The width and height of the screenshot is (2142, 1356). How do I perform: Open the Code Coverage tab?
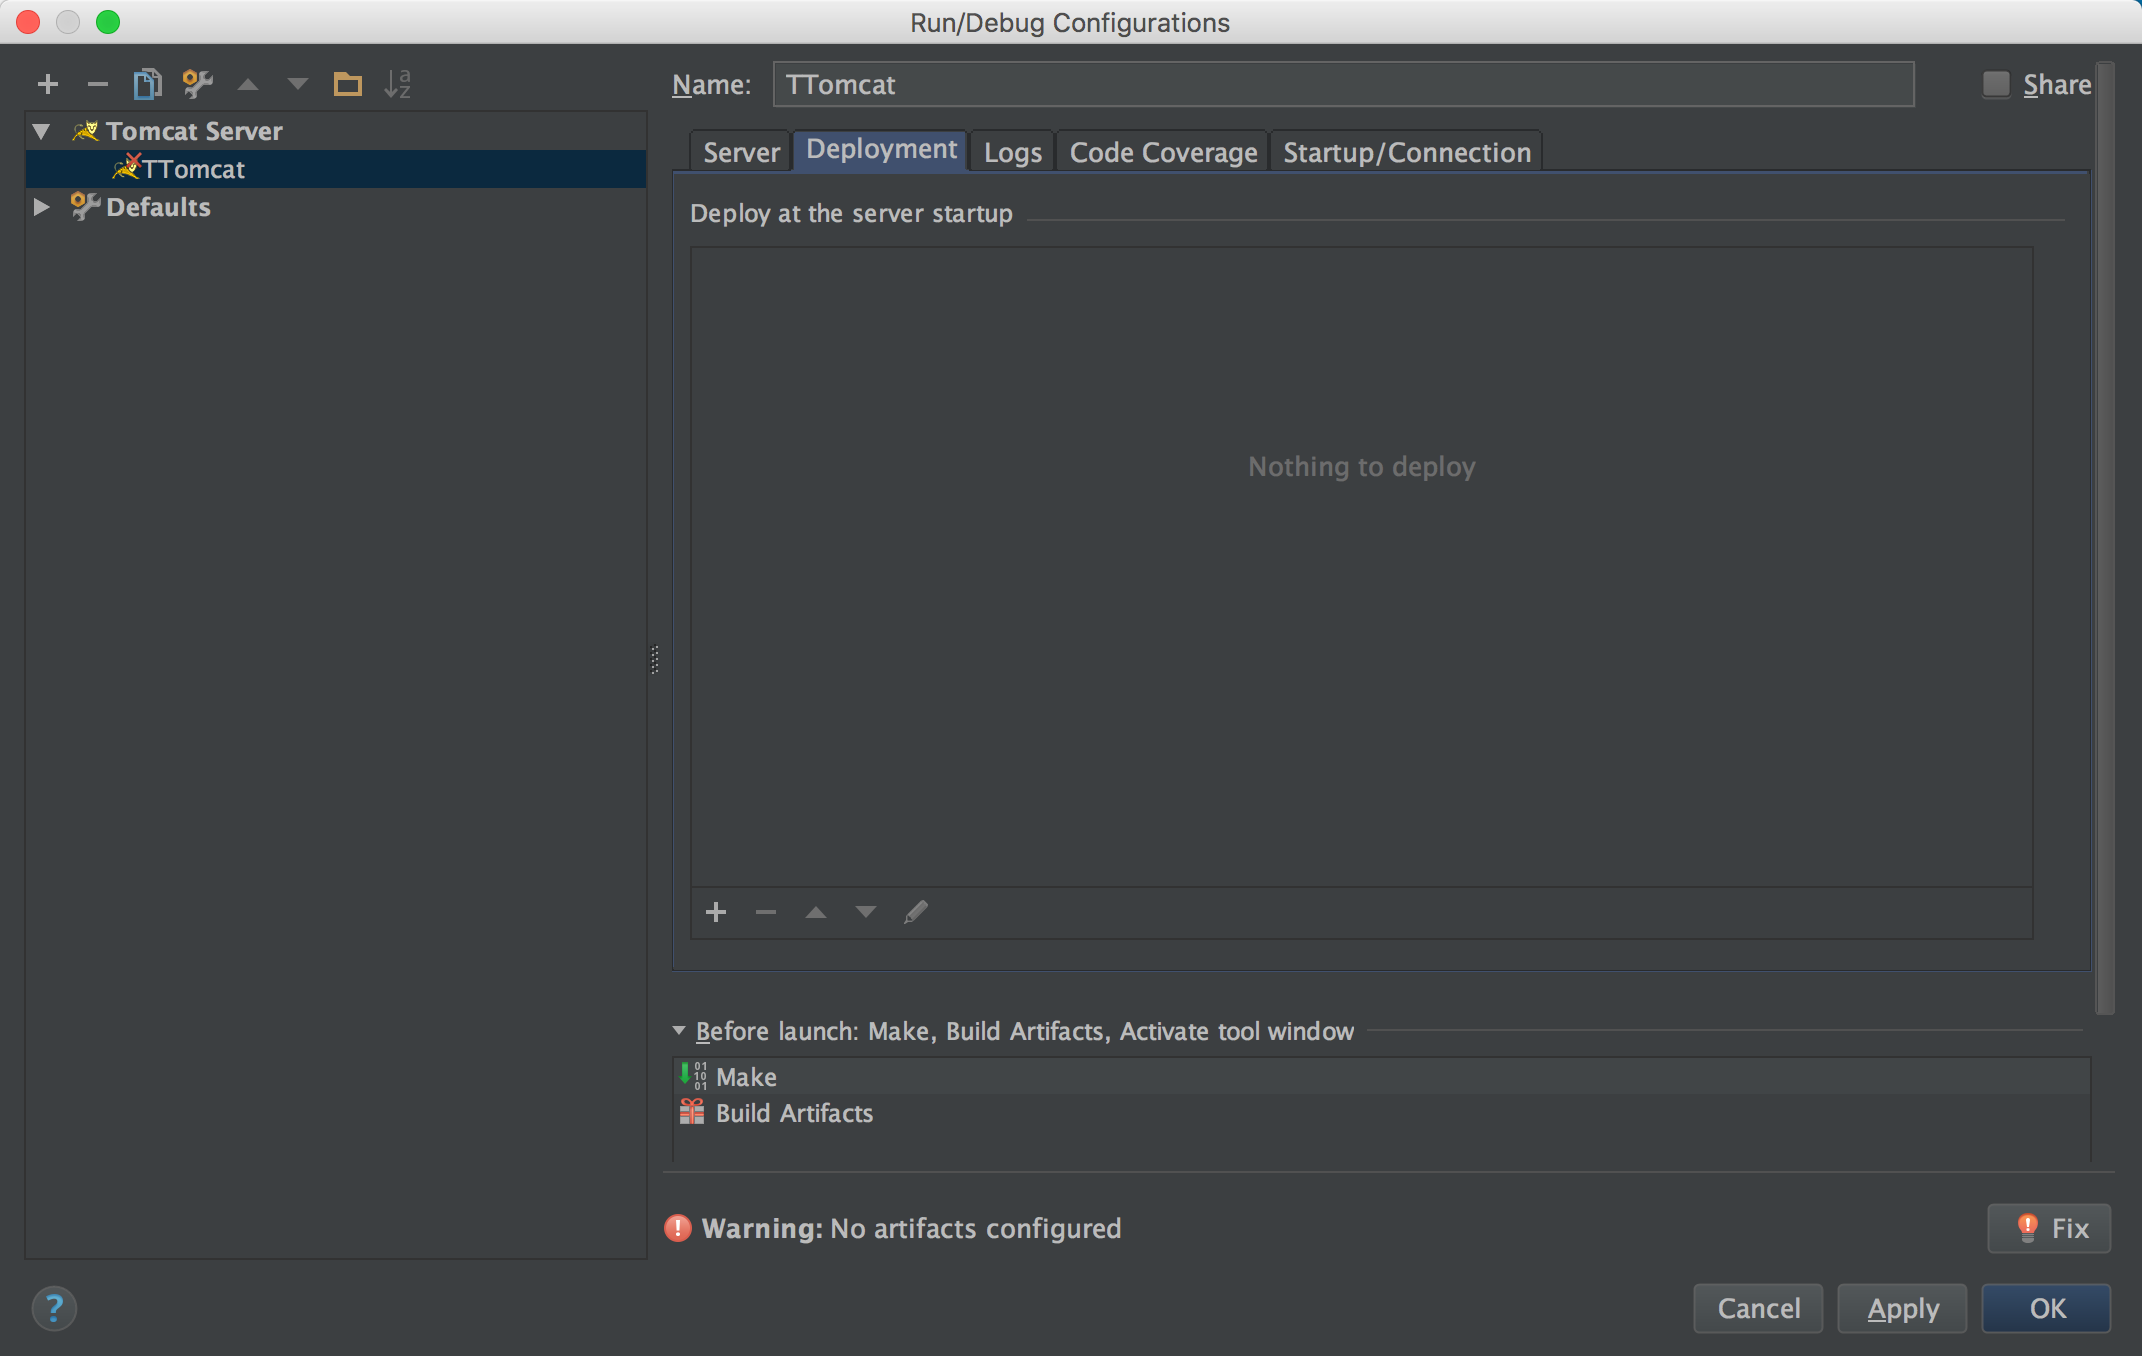[1162, 152]
